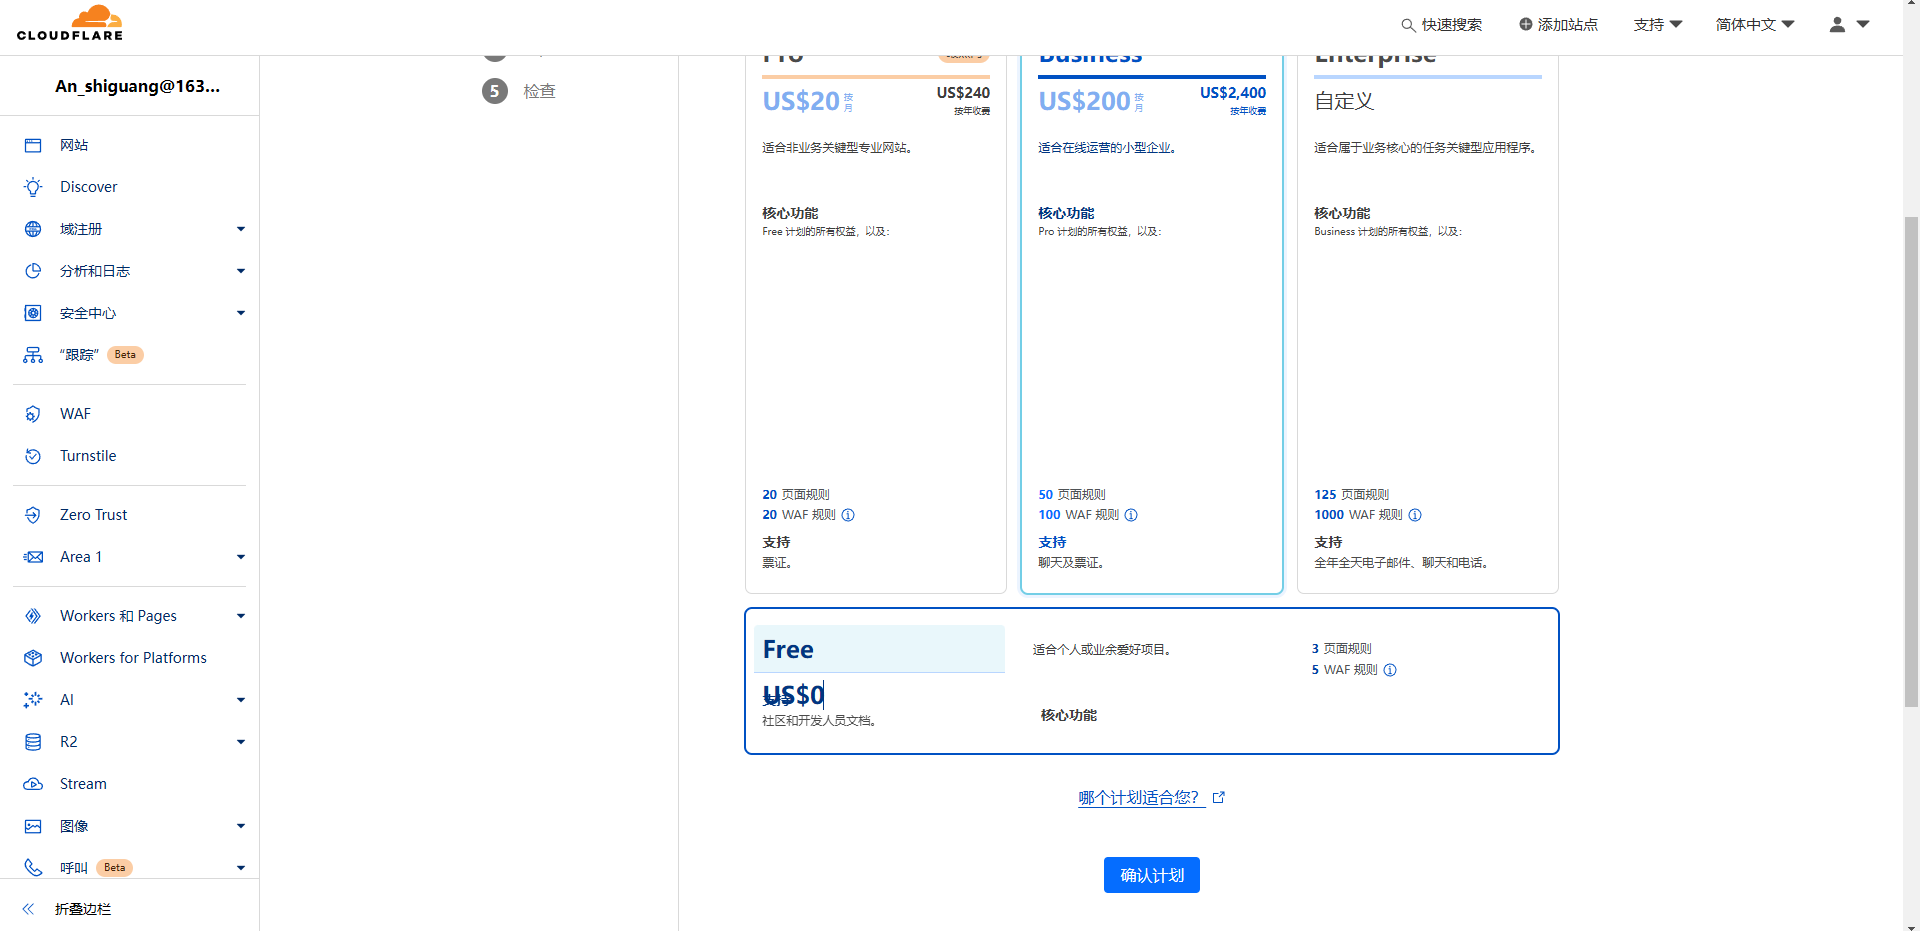Viewport: 1920px width, 931px height.
Task: Click the Discover lightbulb icon
Action: pyautogui.click(x=33, y=187)
